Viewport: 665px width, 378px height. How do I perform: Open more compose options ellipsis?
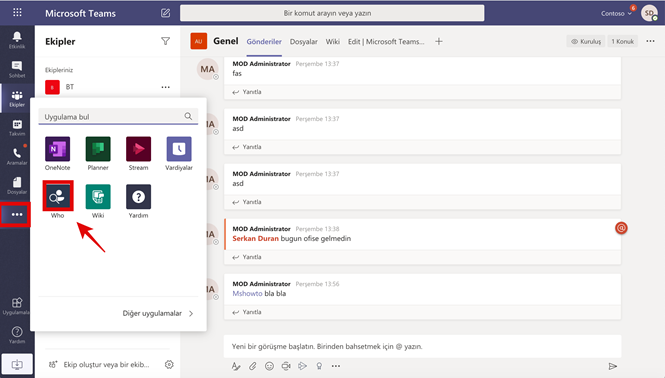[336, 366]
